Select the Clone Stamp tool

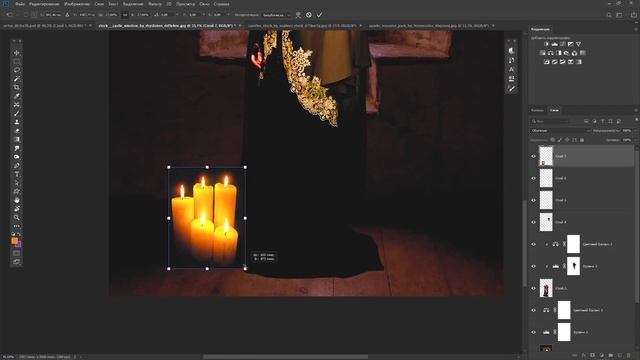(16, 122)
